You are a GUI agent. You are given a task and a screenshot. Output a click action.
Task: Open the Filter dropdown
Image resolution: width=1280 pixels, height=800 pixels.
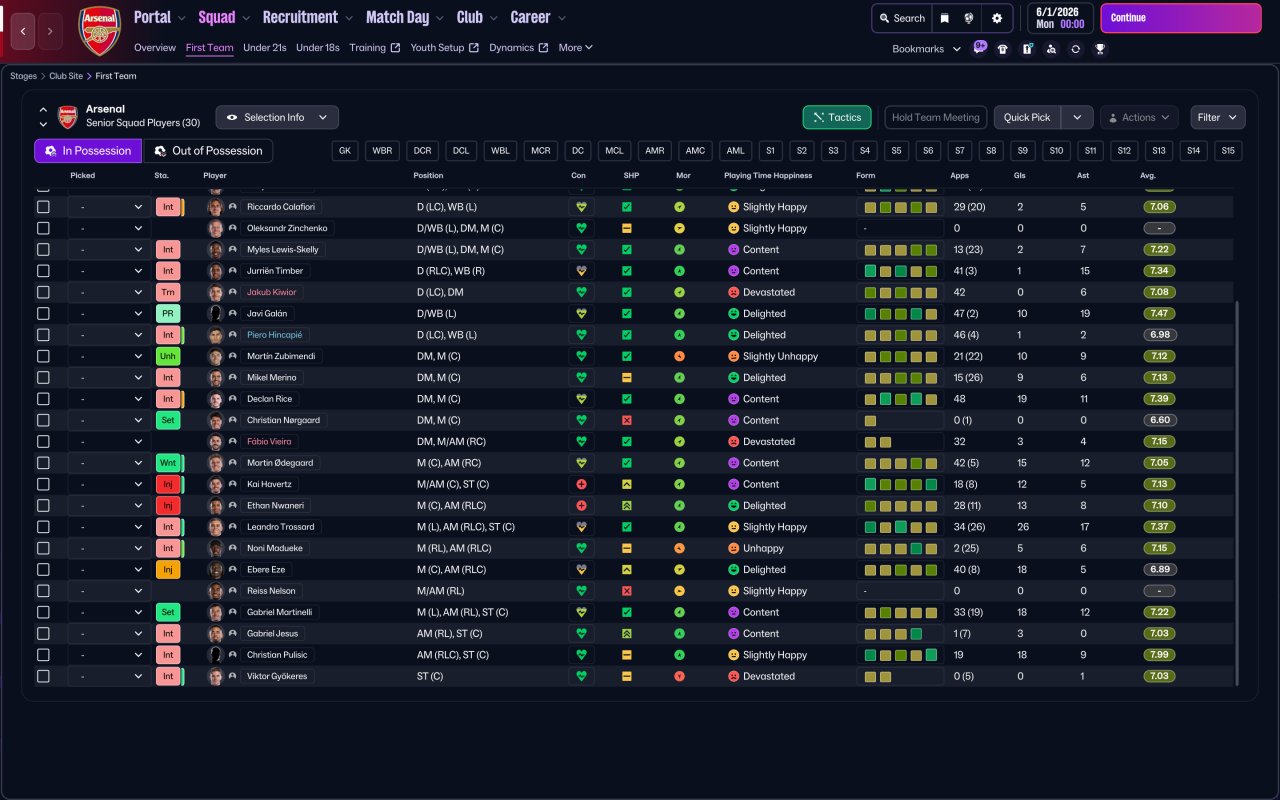(1218, 117)
